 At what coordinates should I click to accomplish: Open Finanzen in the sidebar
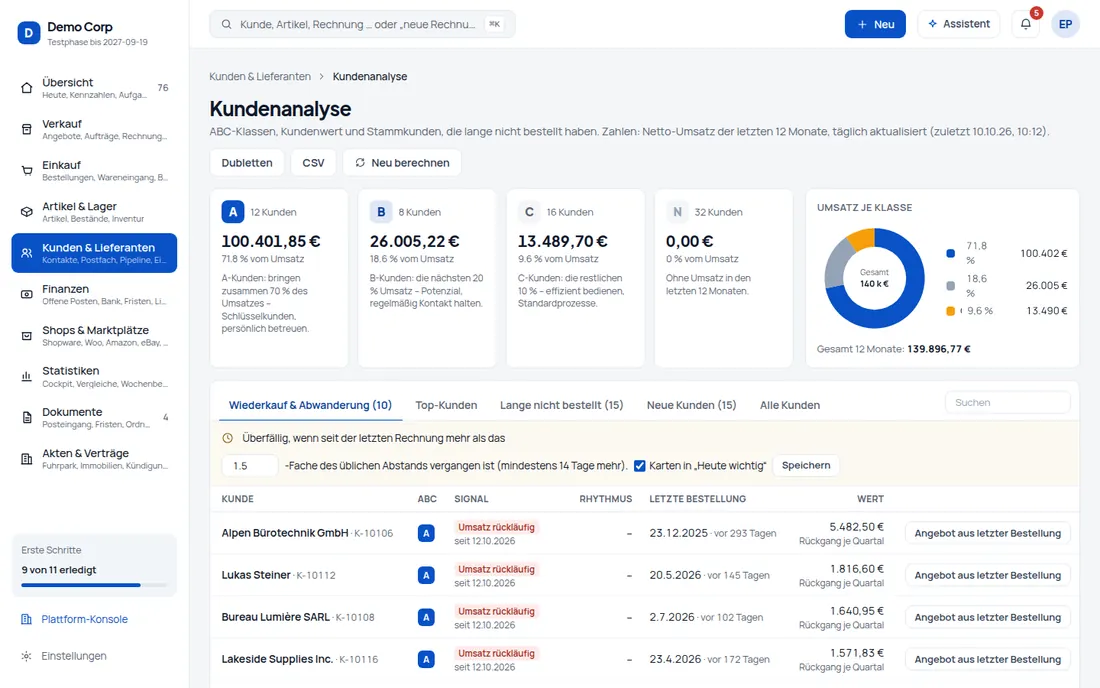[x=94, y=295]
